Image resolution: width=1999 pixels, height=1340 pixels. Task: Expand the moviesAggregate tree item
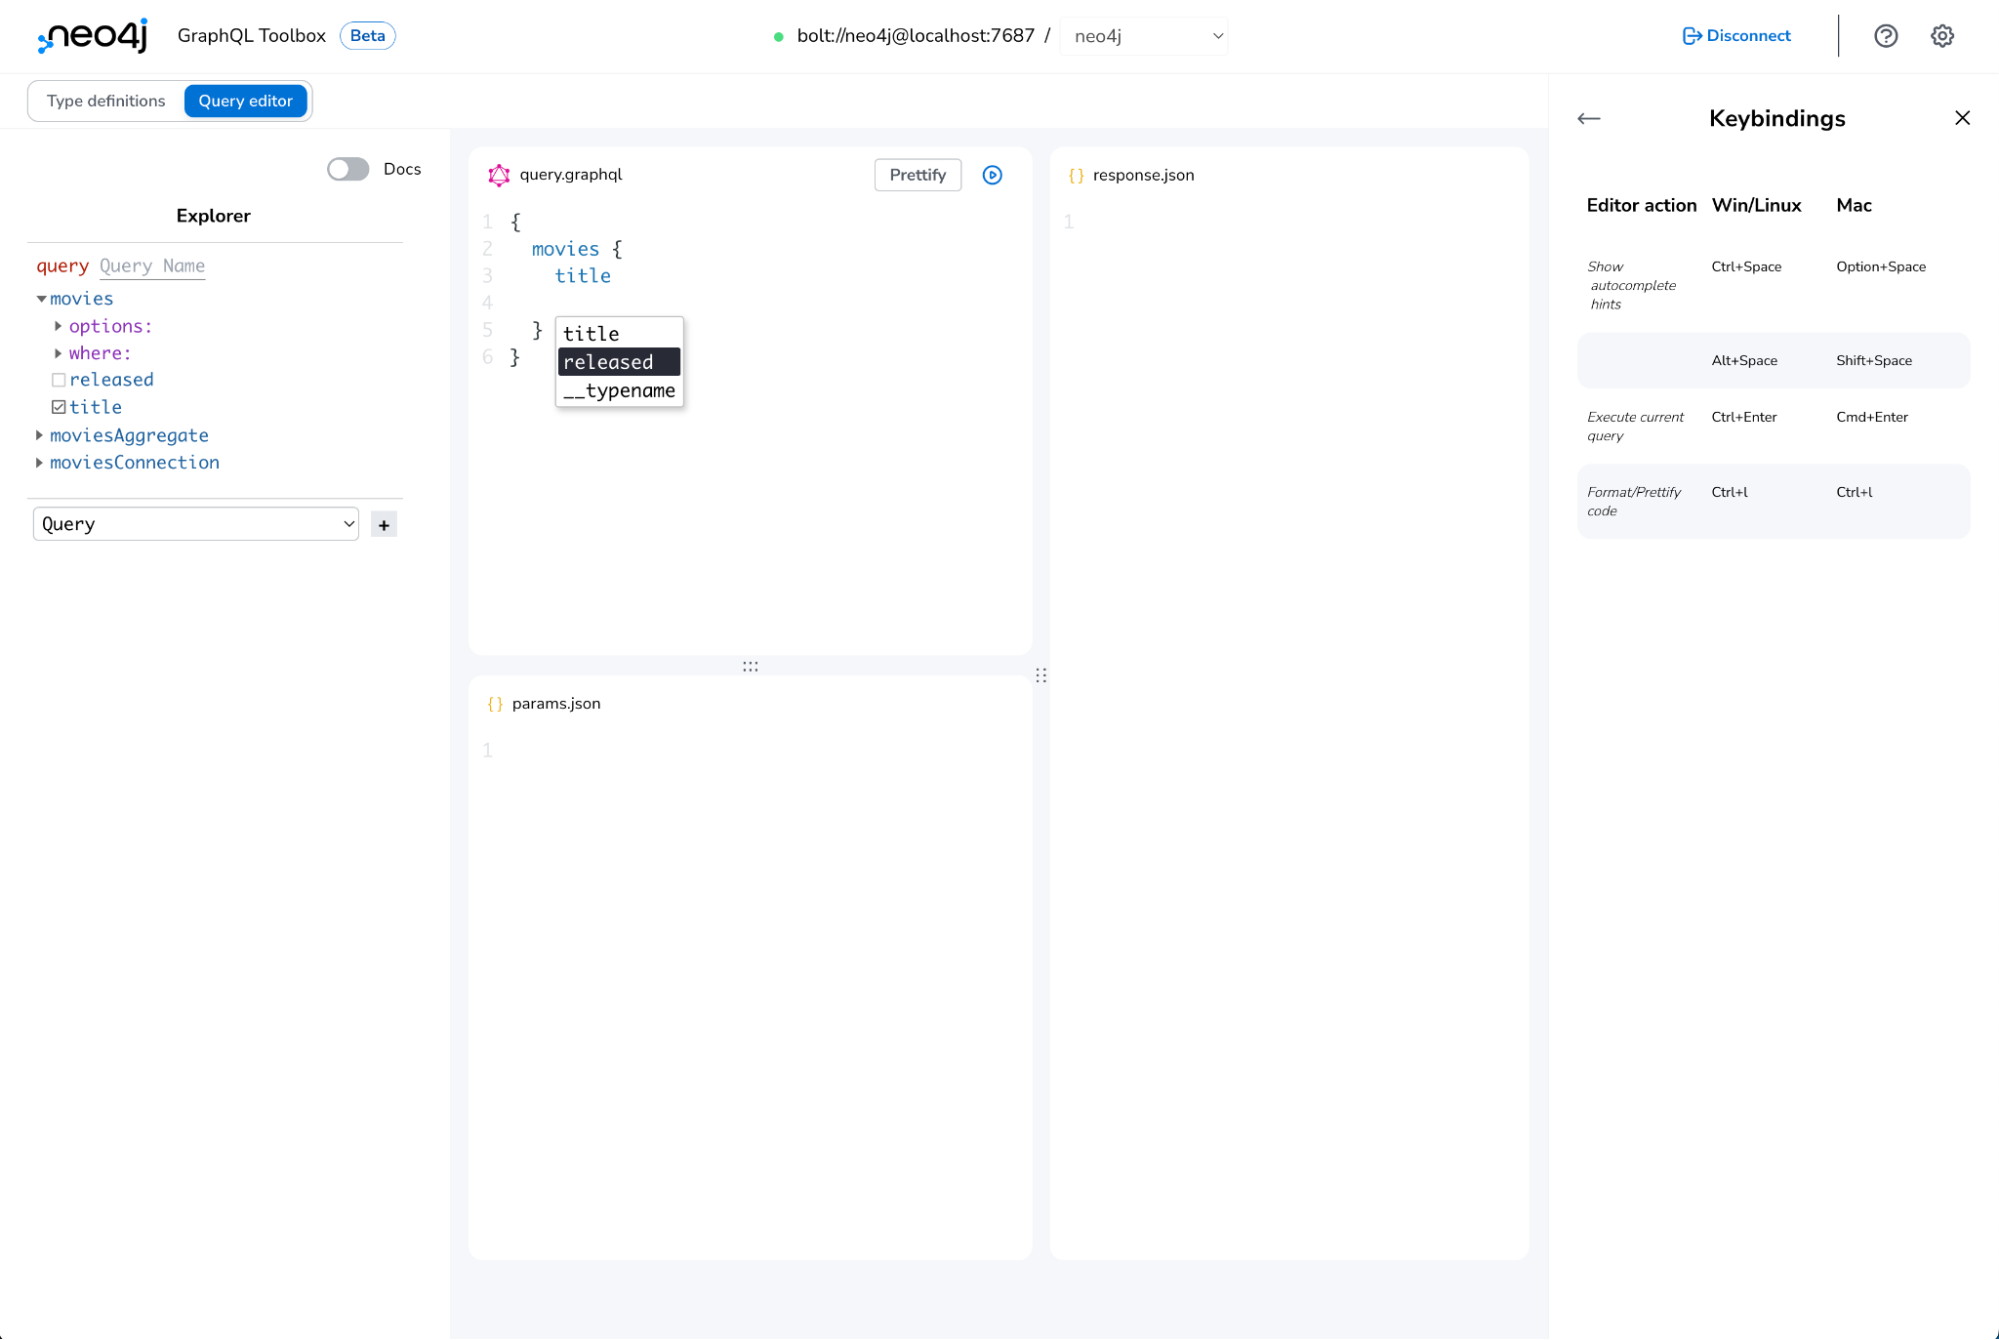click(39, 435)
